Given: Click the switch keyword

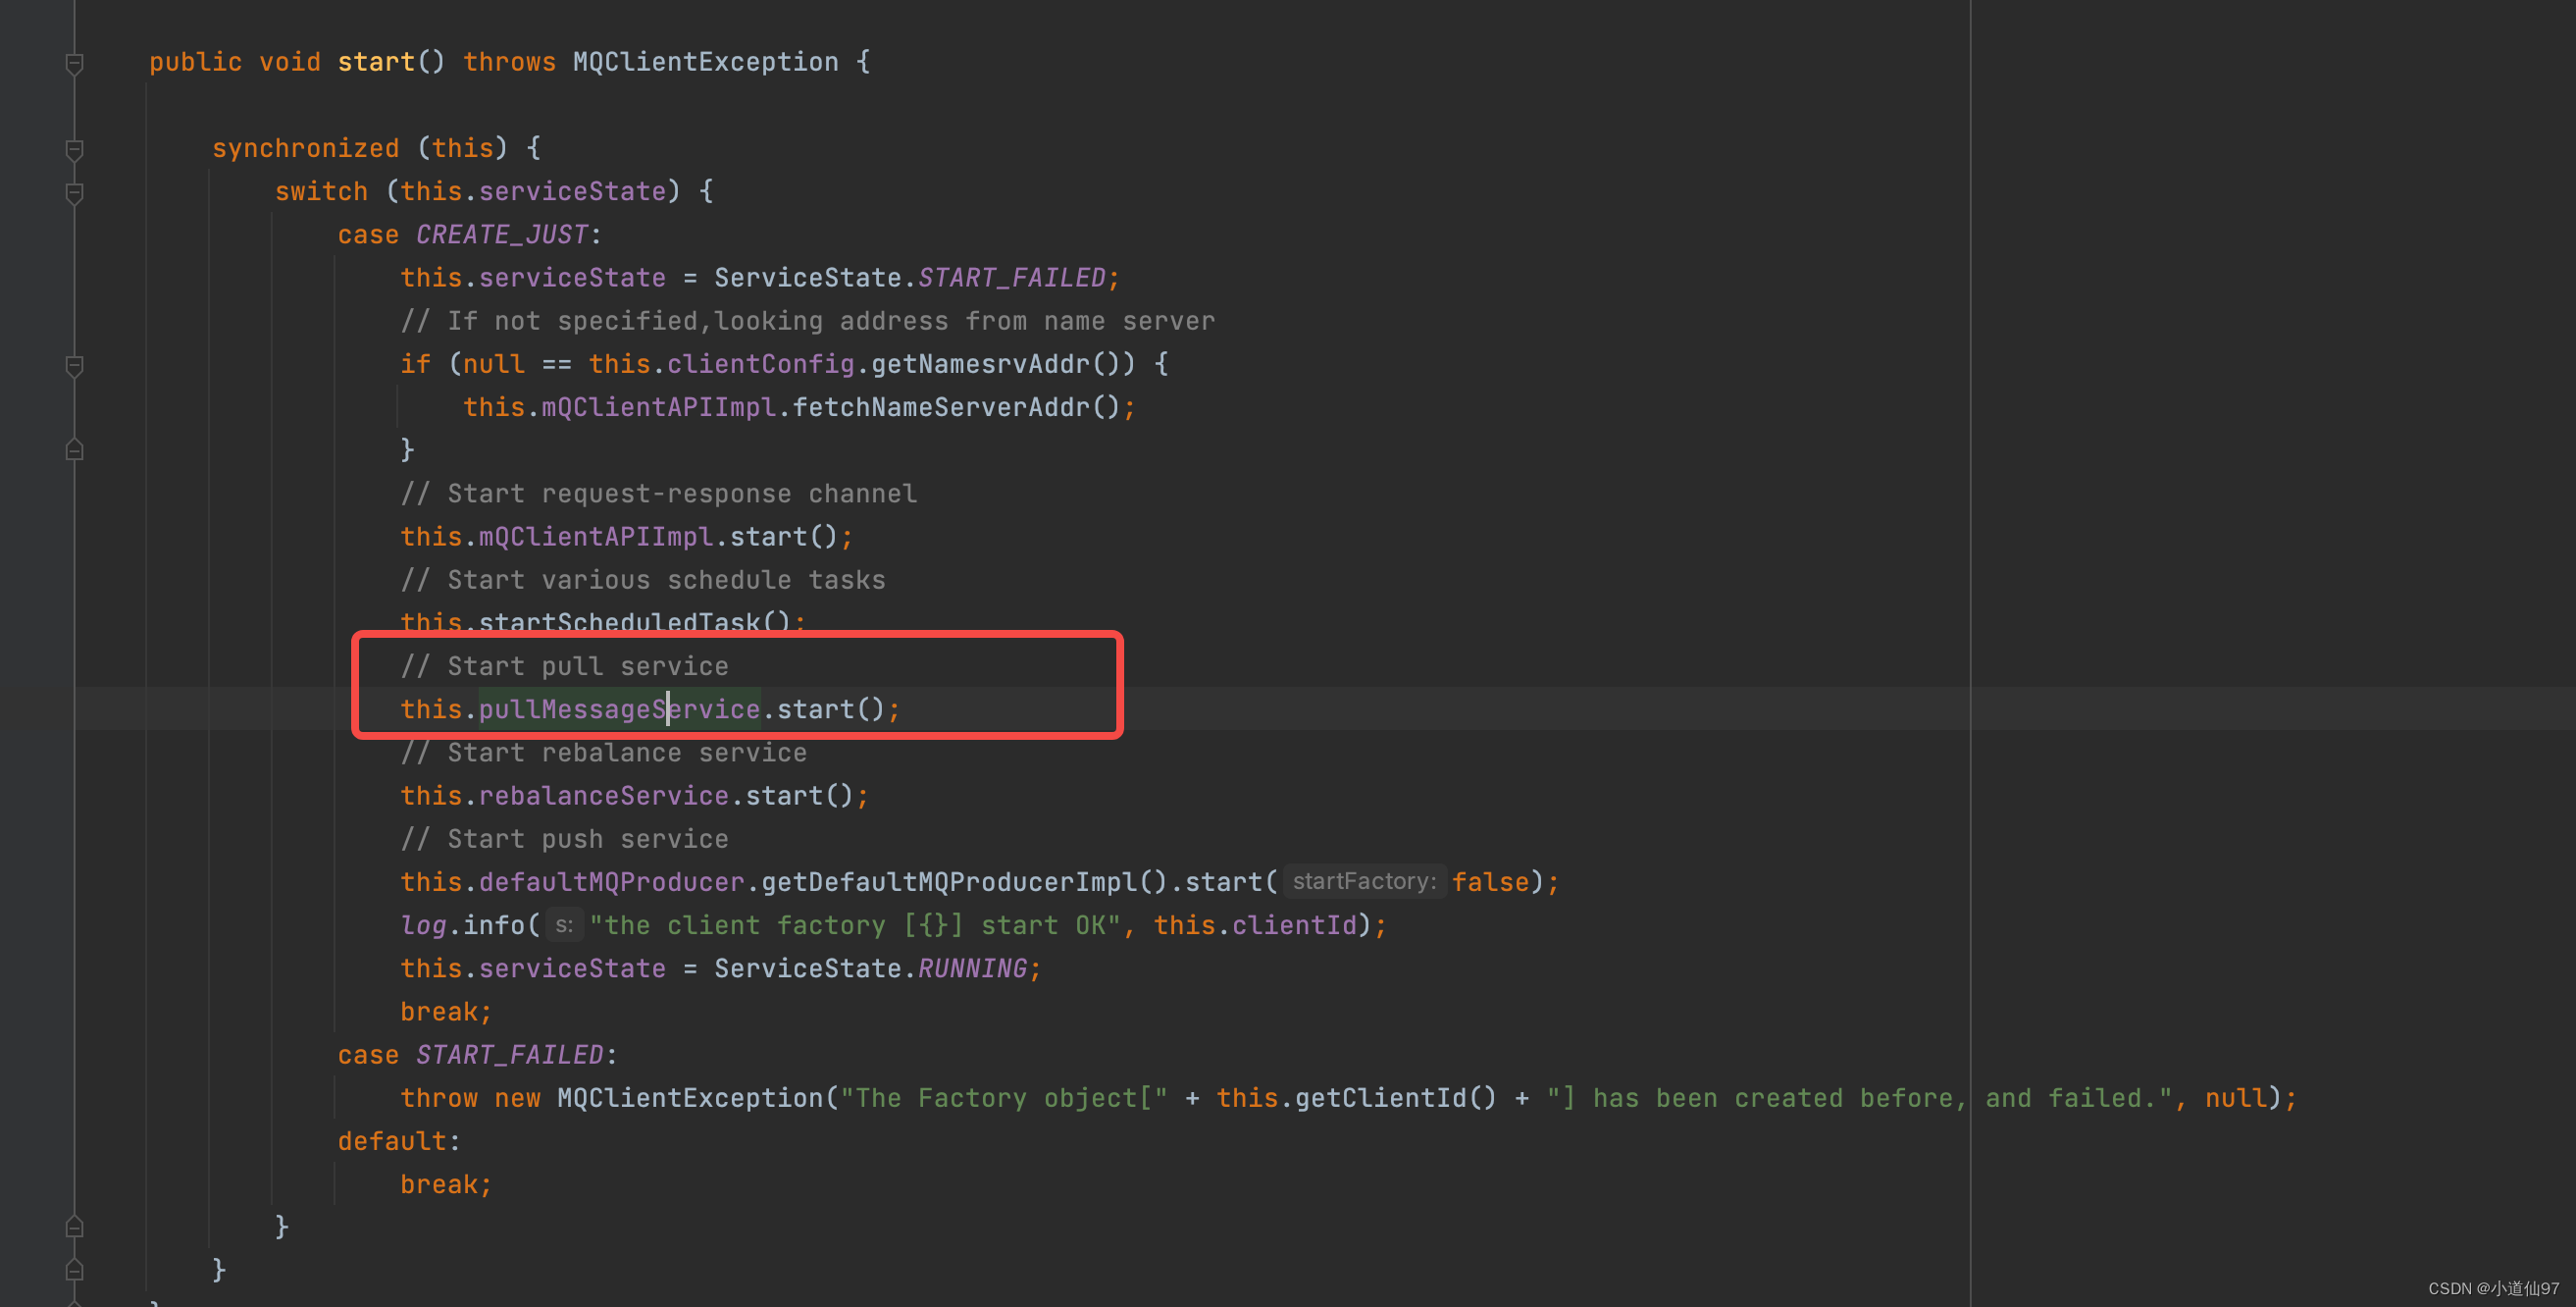Looking at the screenshot, I should pyautogui.click(x=321, y=191).
